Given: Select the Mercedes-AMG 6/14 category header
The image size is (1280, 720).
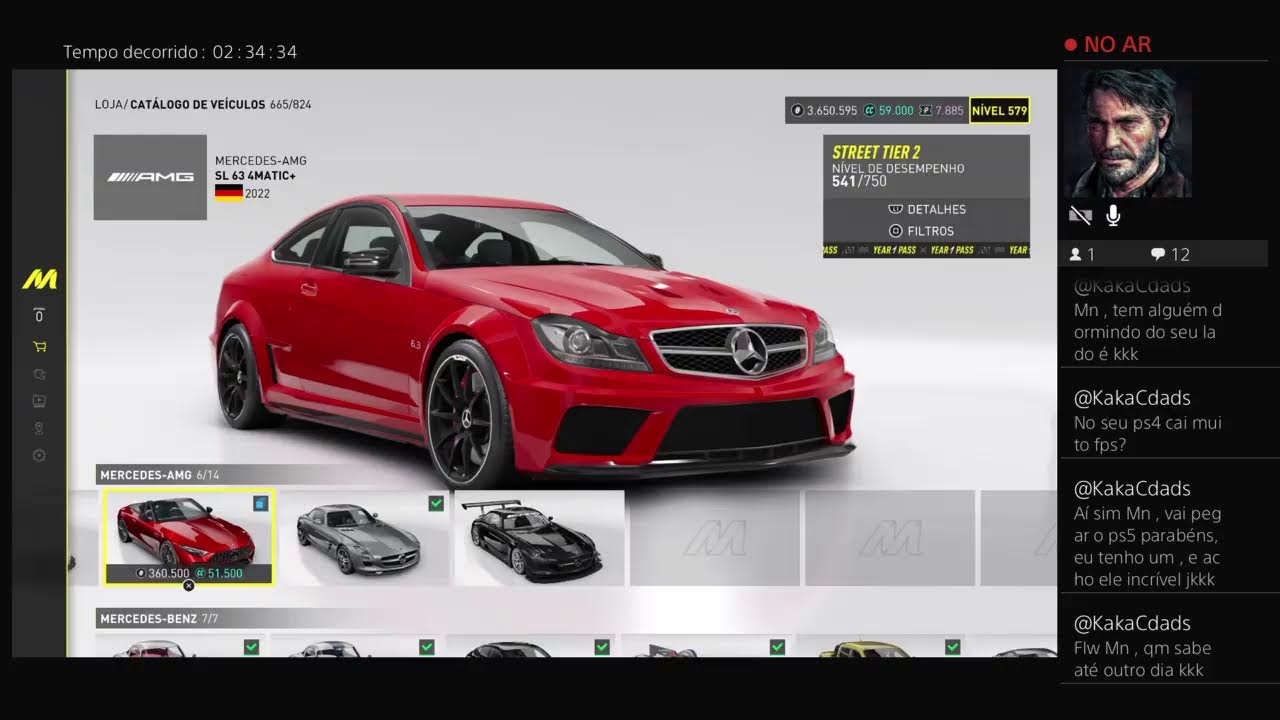Looking at the screenshot, I should point(159,475).
